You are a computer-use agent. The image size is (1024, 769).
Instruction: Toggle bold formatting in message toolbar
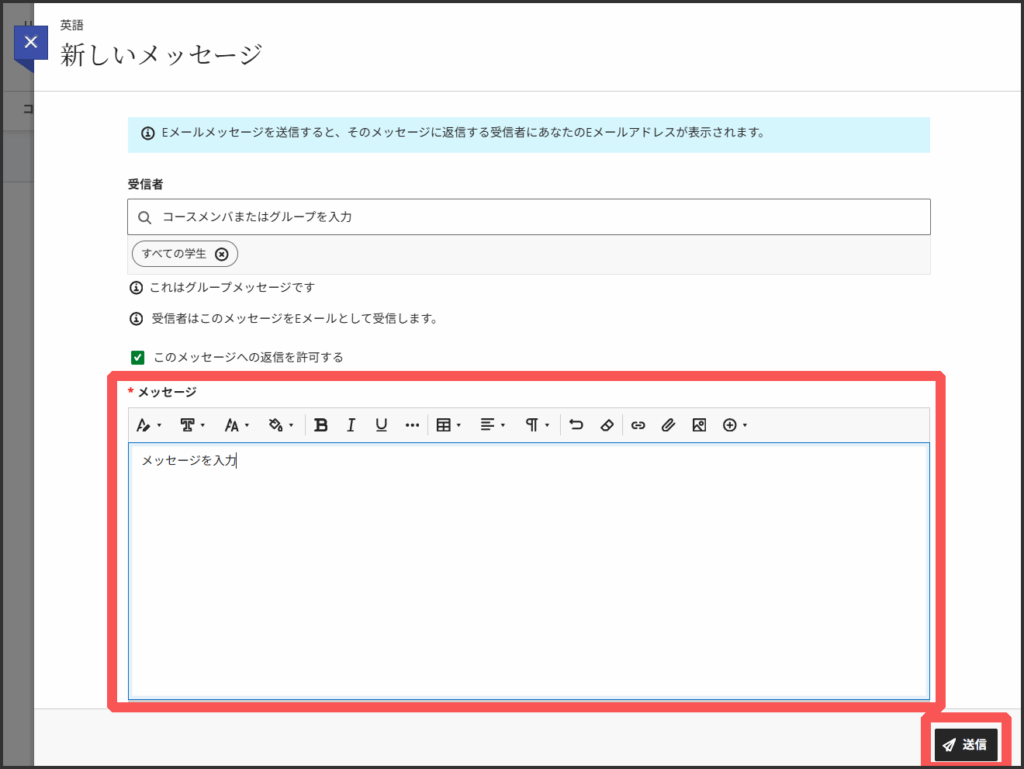click(321, 425)
